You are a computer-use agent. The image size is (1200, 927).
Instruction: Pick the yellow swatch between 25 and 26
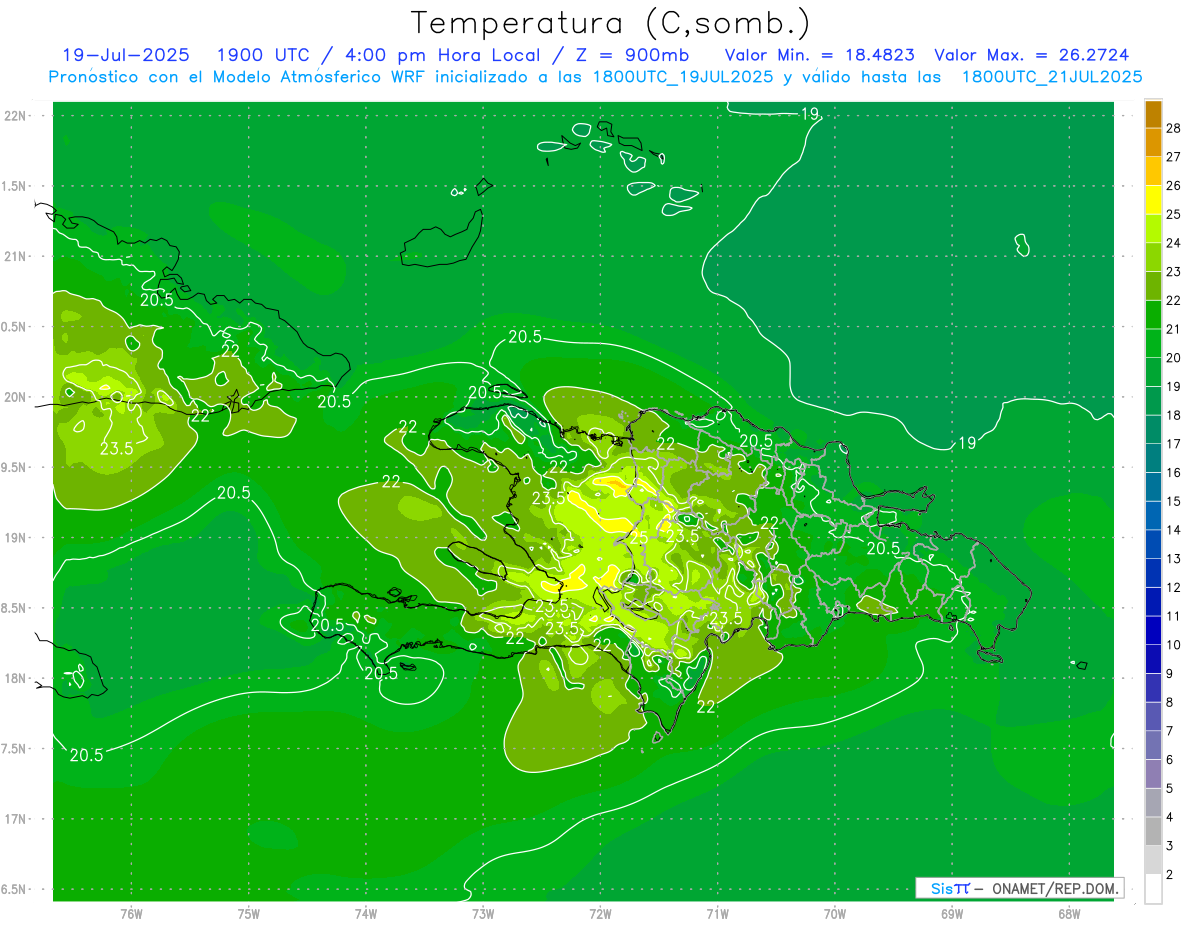(x=1153, y=200)
